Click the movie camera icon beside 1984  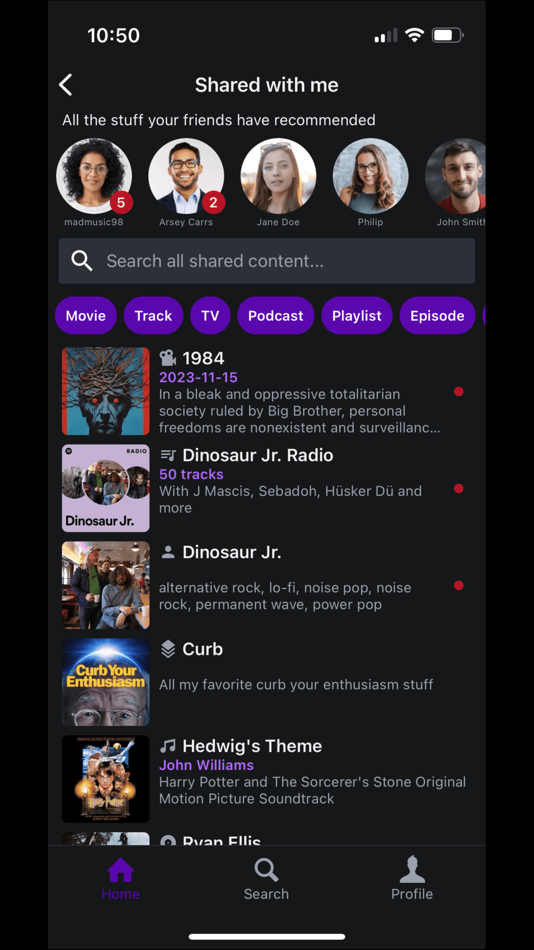pyautogui.click(x=168, y=358)
